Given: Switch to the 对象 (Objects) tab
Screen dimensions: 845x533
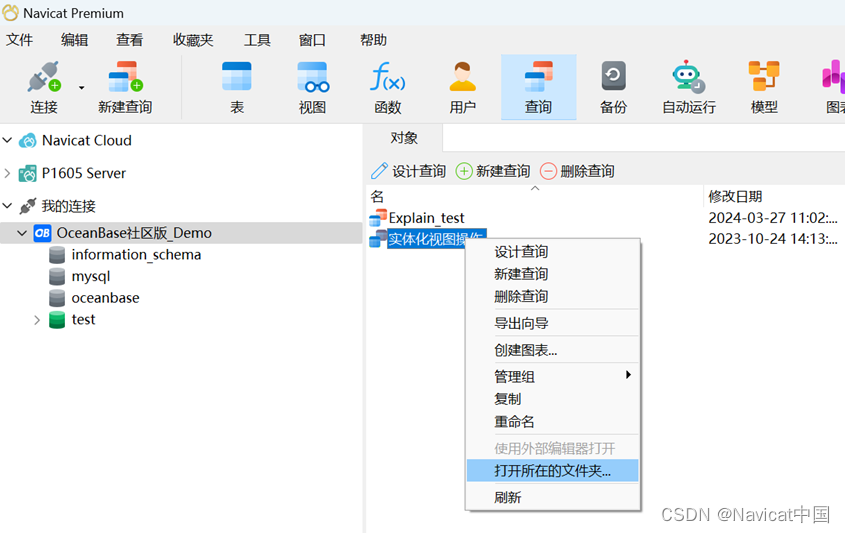Looking at the screenshot, I should point(404,138).
